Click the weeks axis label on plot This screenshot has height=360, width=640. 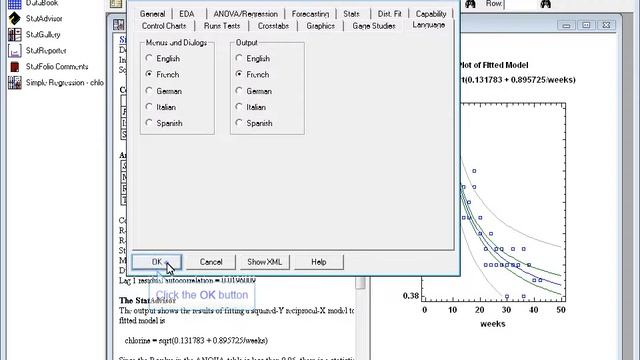493,324
